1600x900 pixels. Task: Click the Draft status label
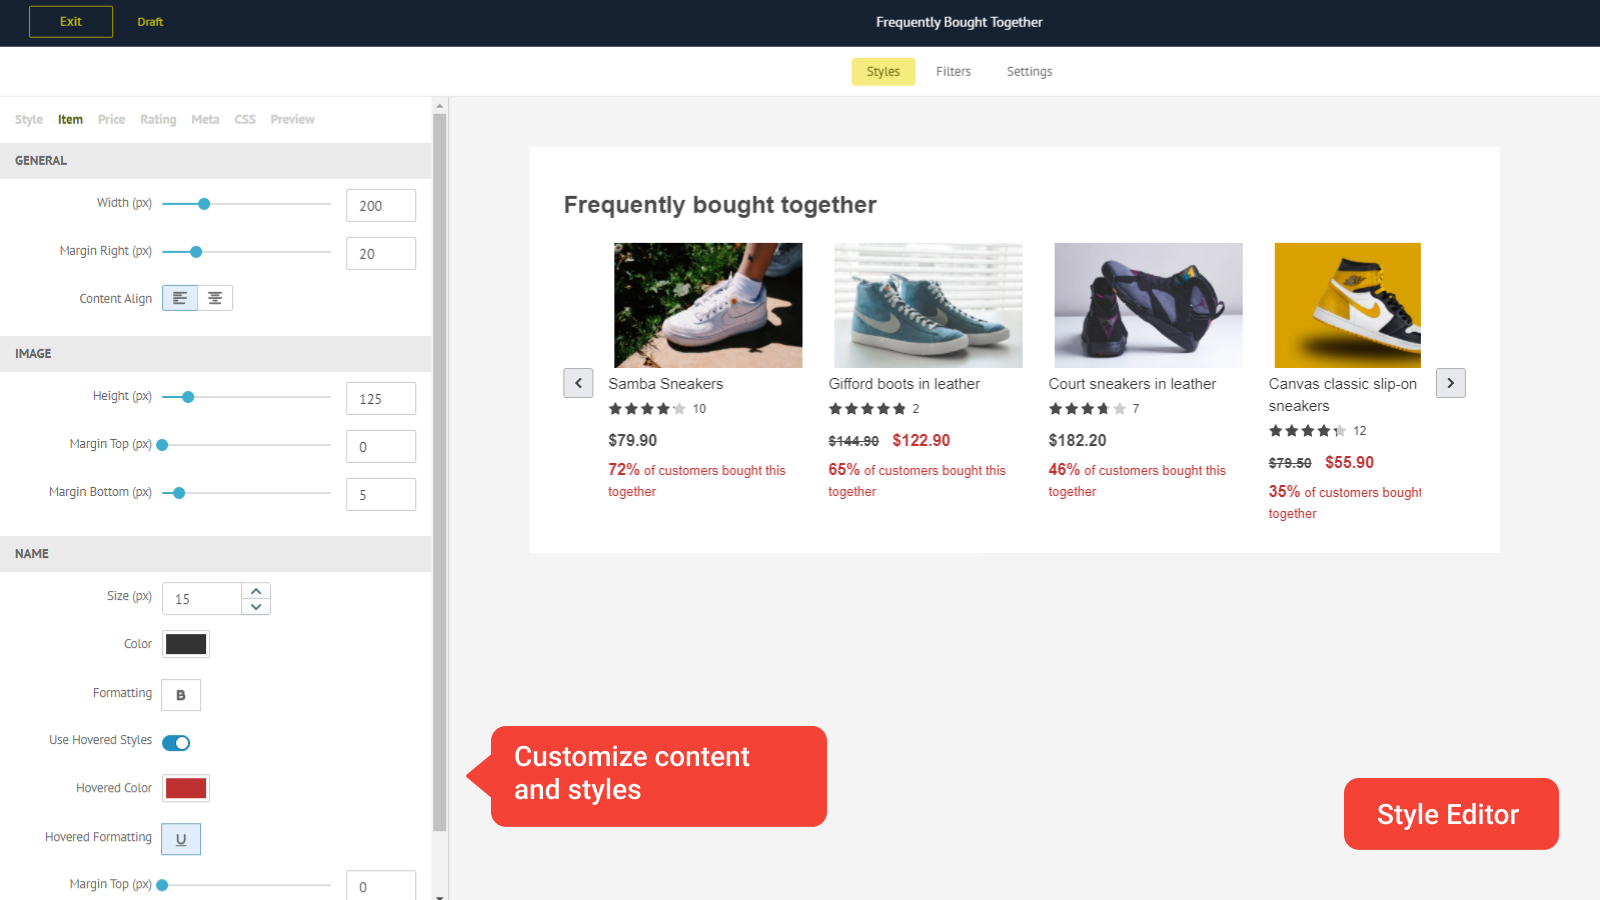coord(150,21)
